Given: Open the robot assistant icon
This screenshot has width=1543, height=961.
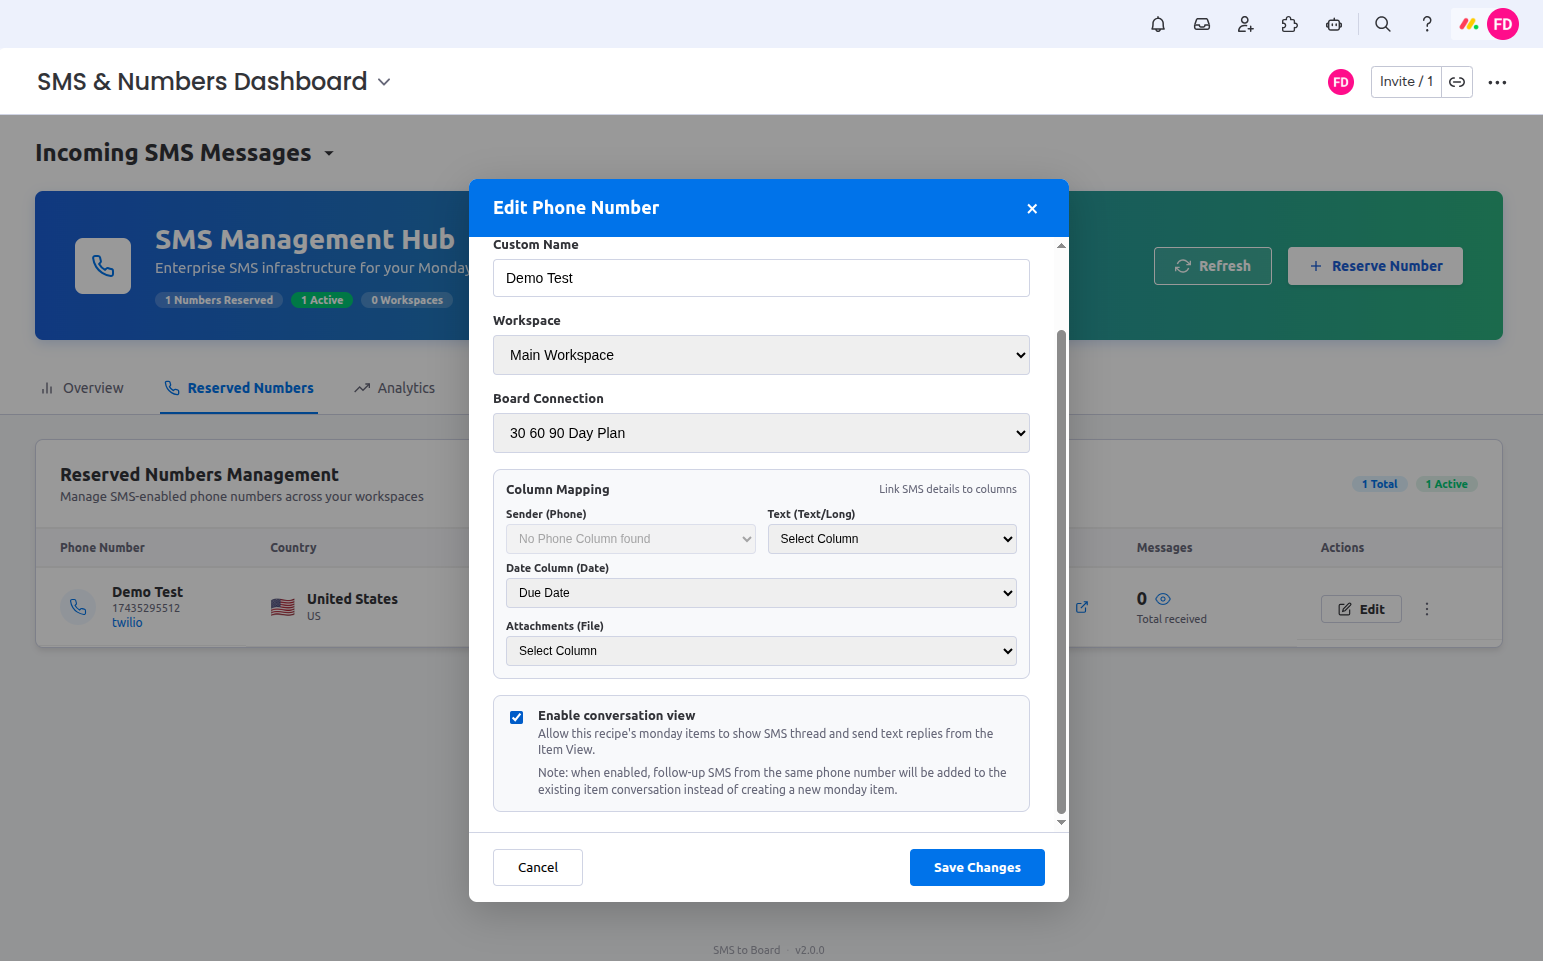Looking at the screenshot, I should (1334, 24).
